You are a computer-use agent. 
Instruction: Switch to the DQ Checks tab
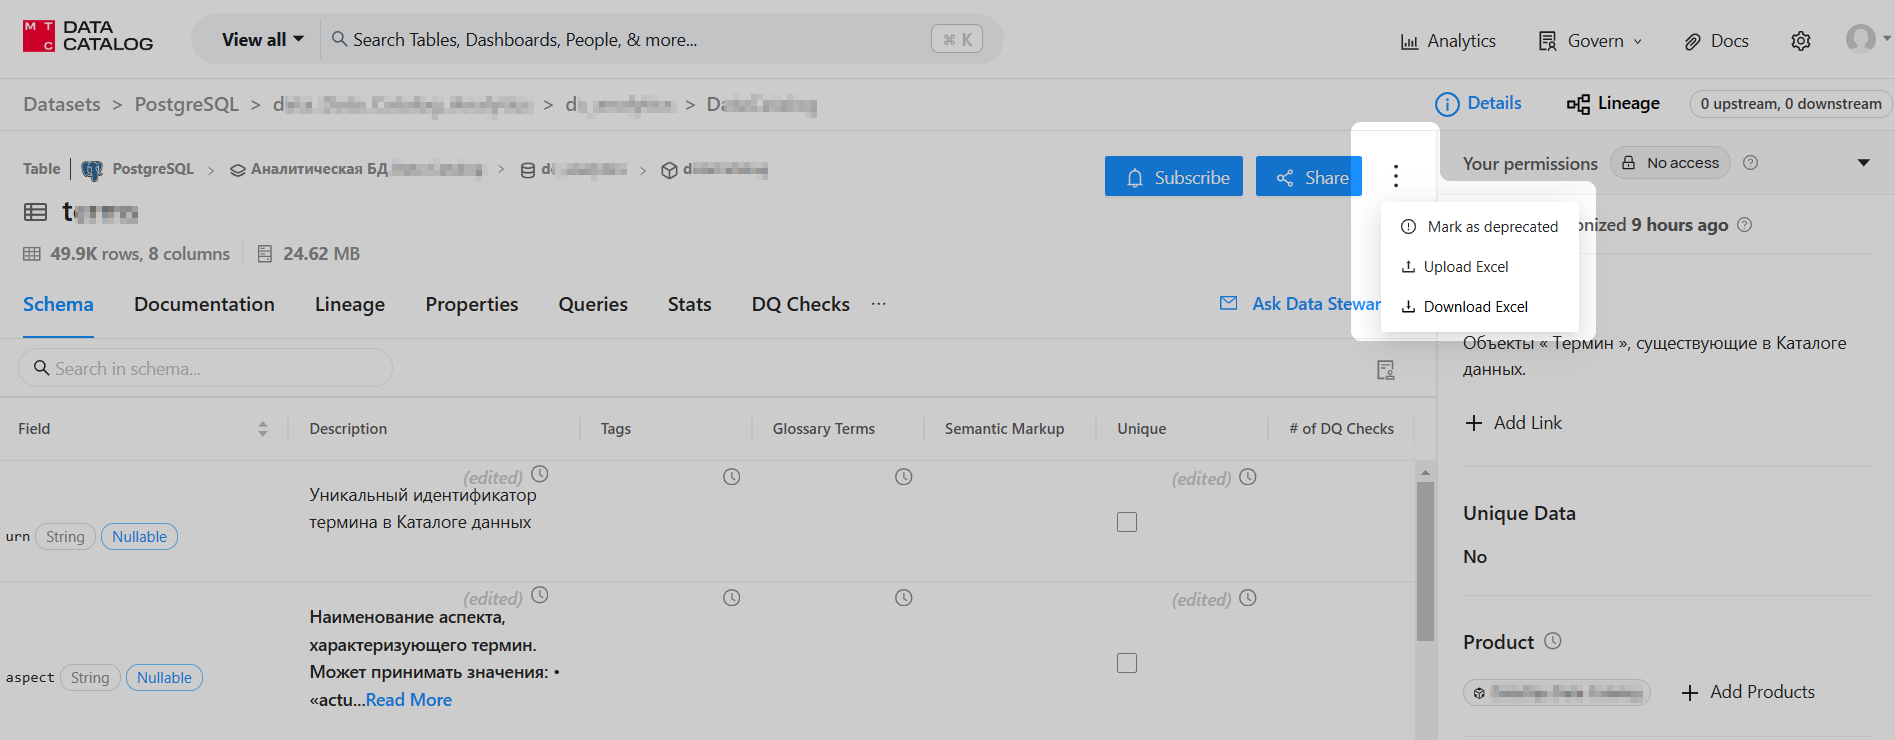coord(800,305)
